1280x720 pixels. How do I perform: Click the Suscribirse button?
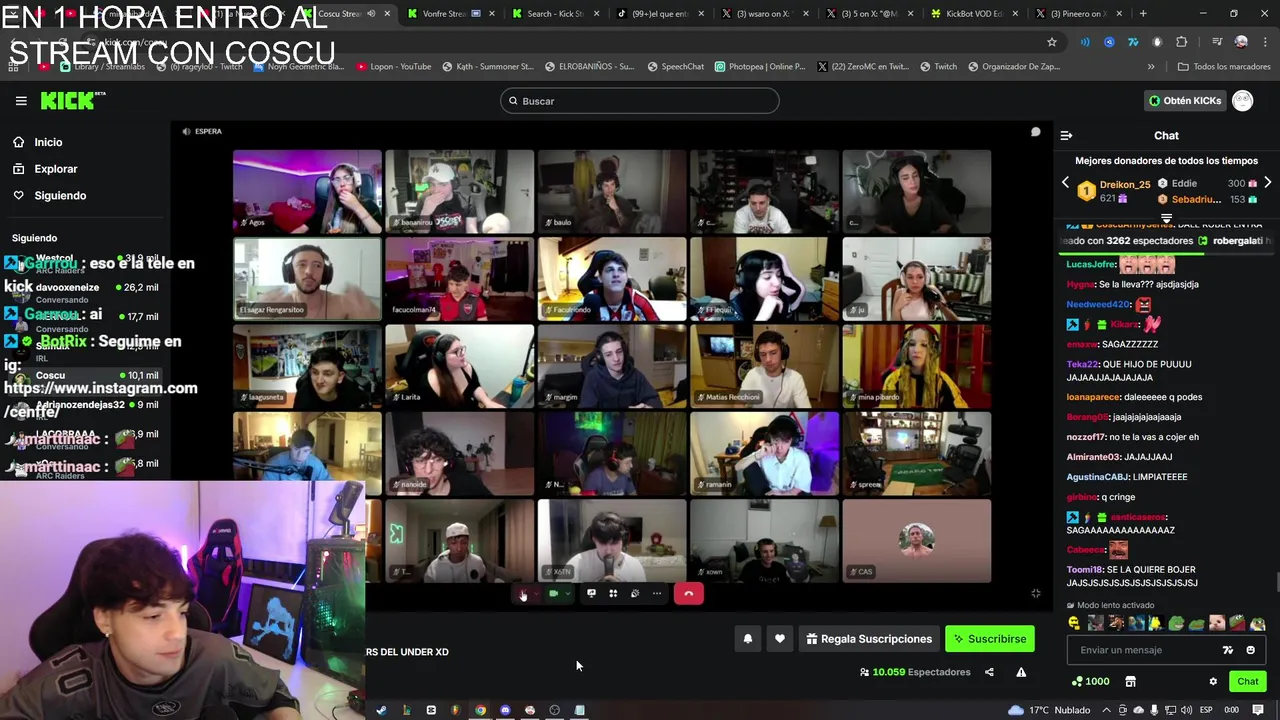coord(990,639)
